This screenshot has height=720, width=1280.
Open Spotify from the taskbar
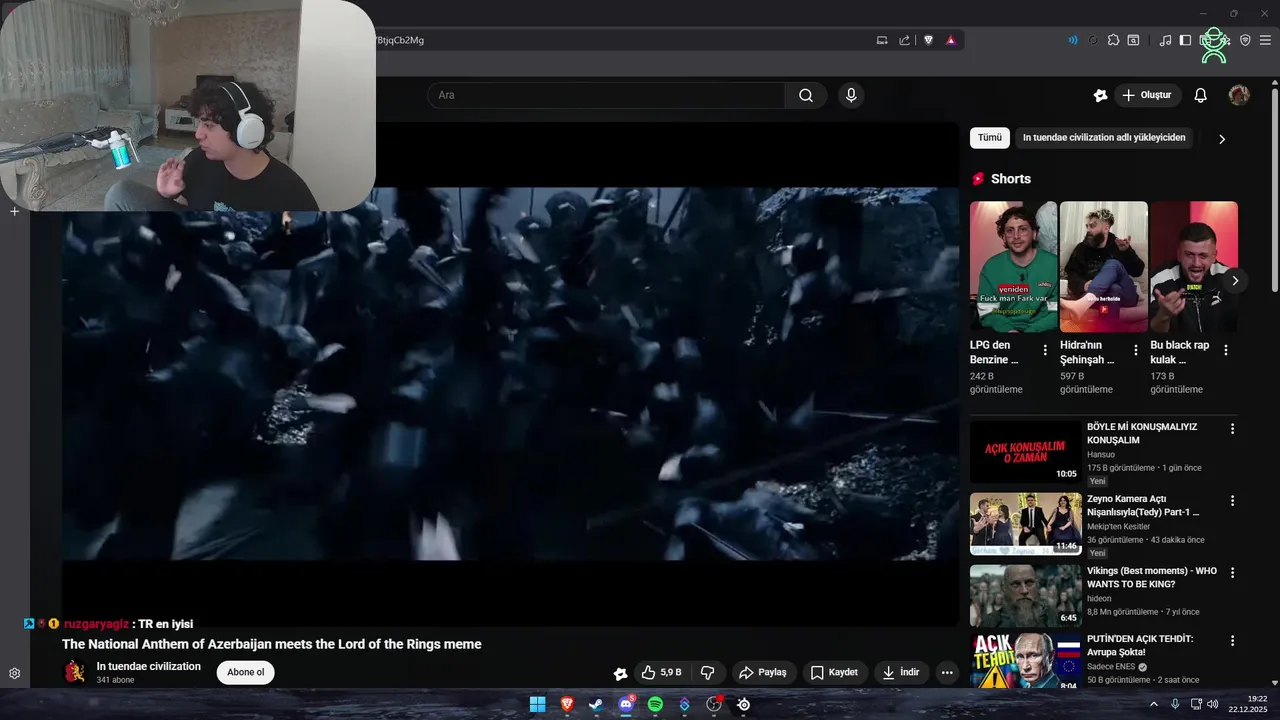655,704
